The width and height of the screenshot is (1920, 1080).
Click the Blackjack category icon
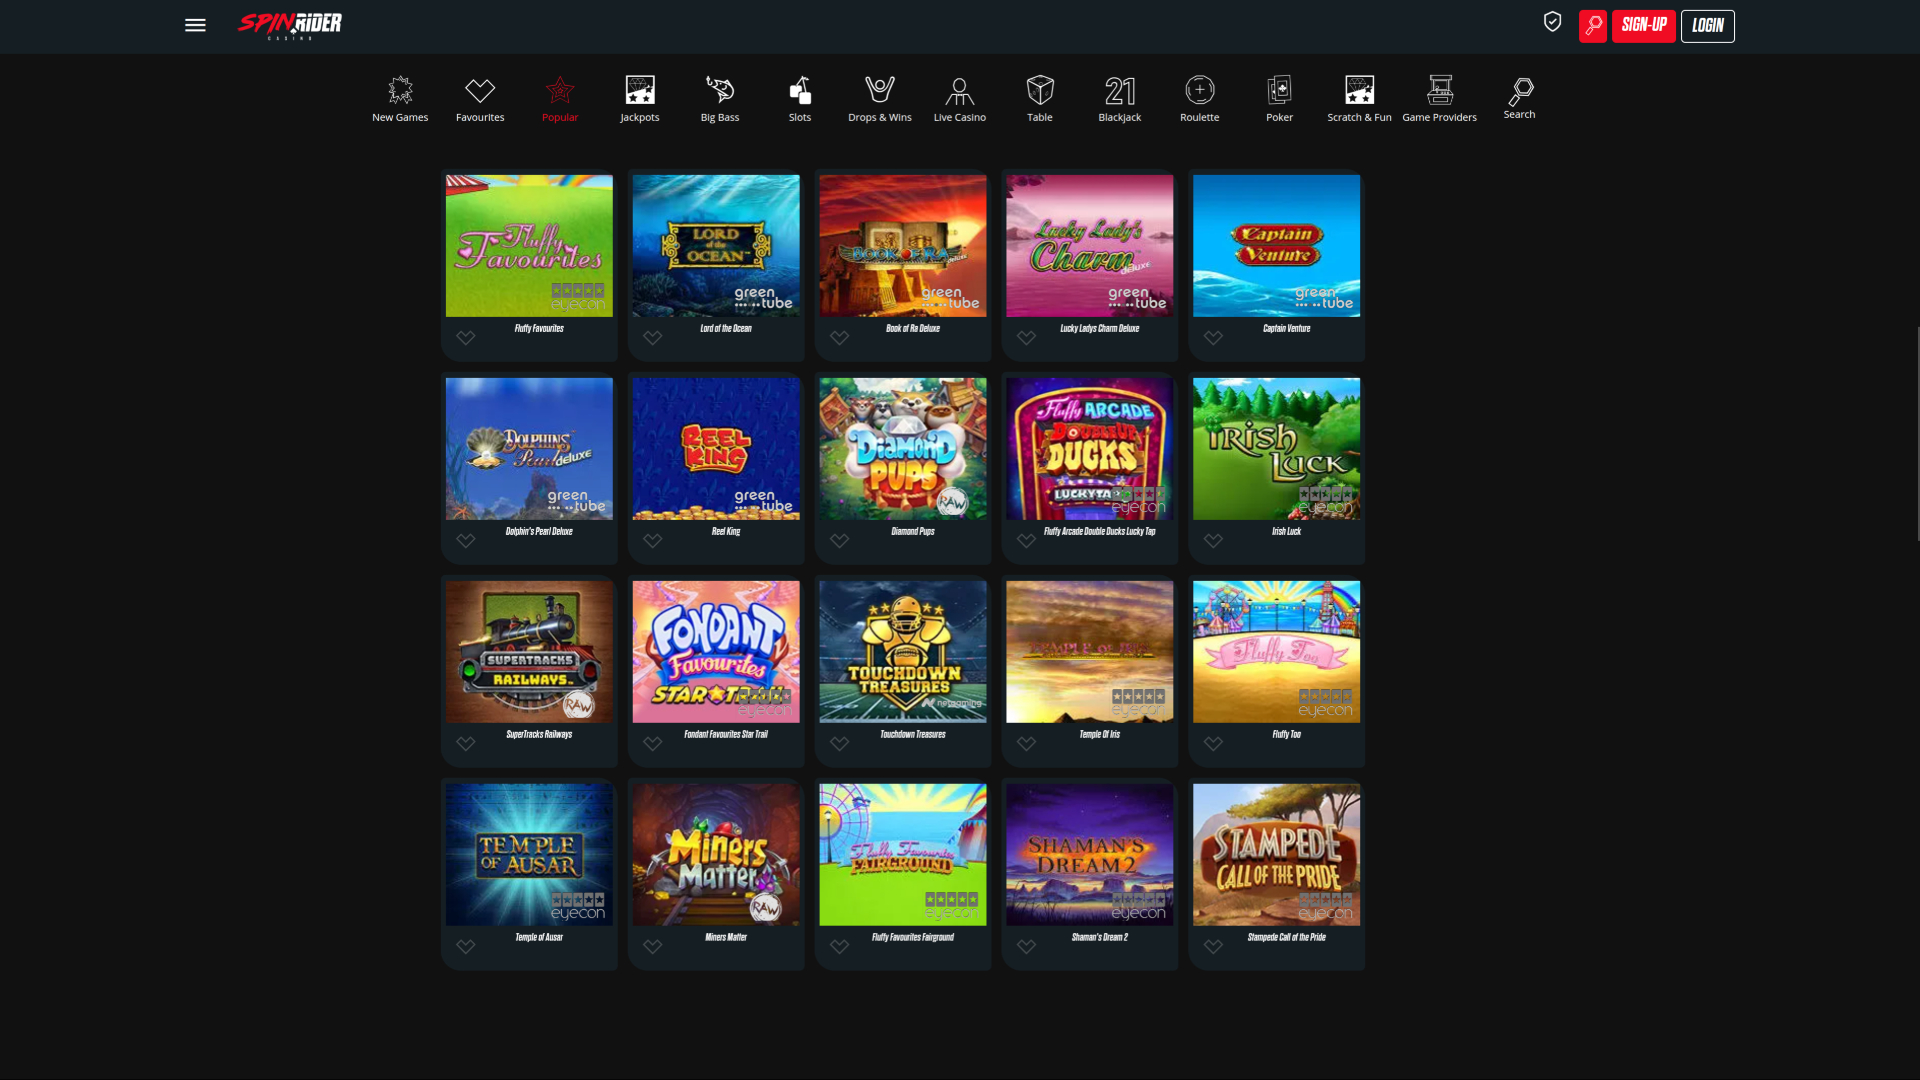(1119, 97)
